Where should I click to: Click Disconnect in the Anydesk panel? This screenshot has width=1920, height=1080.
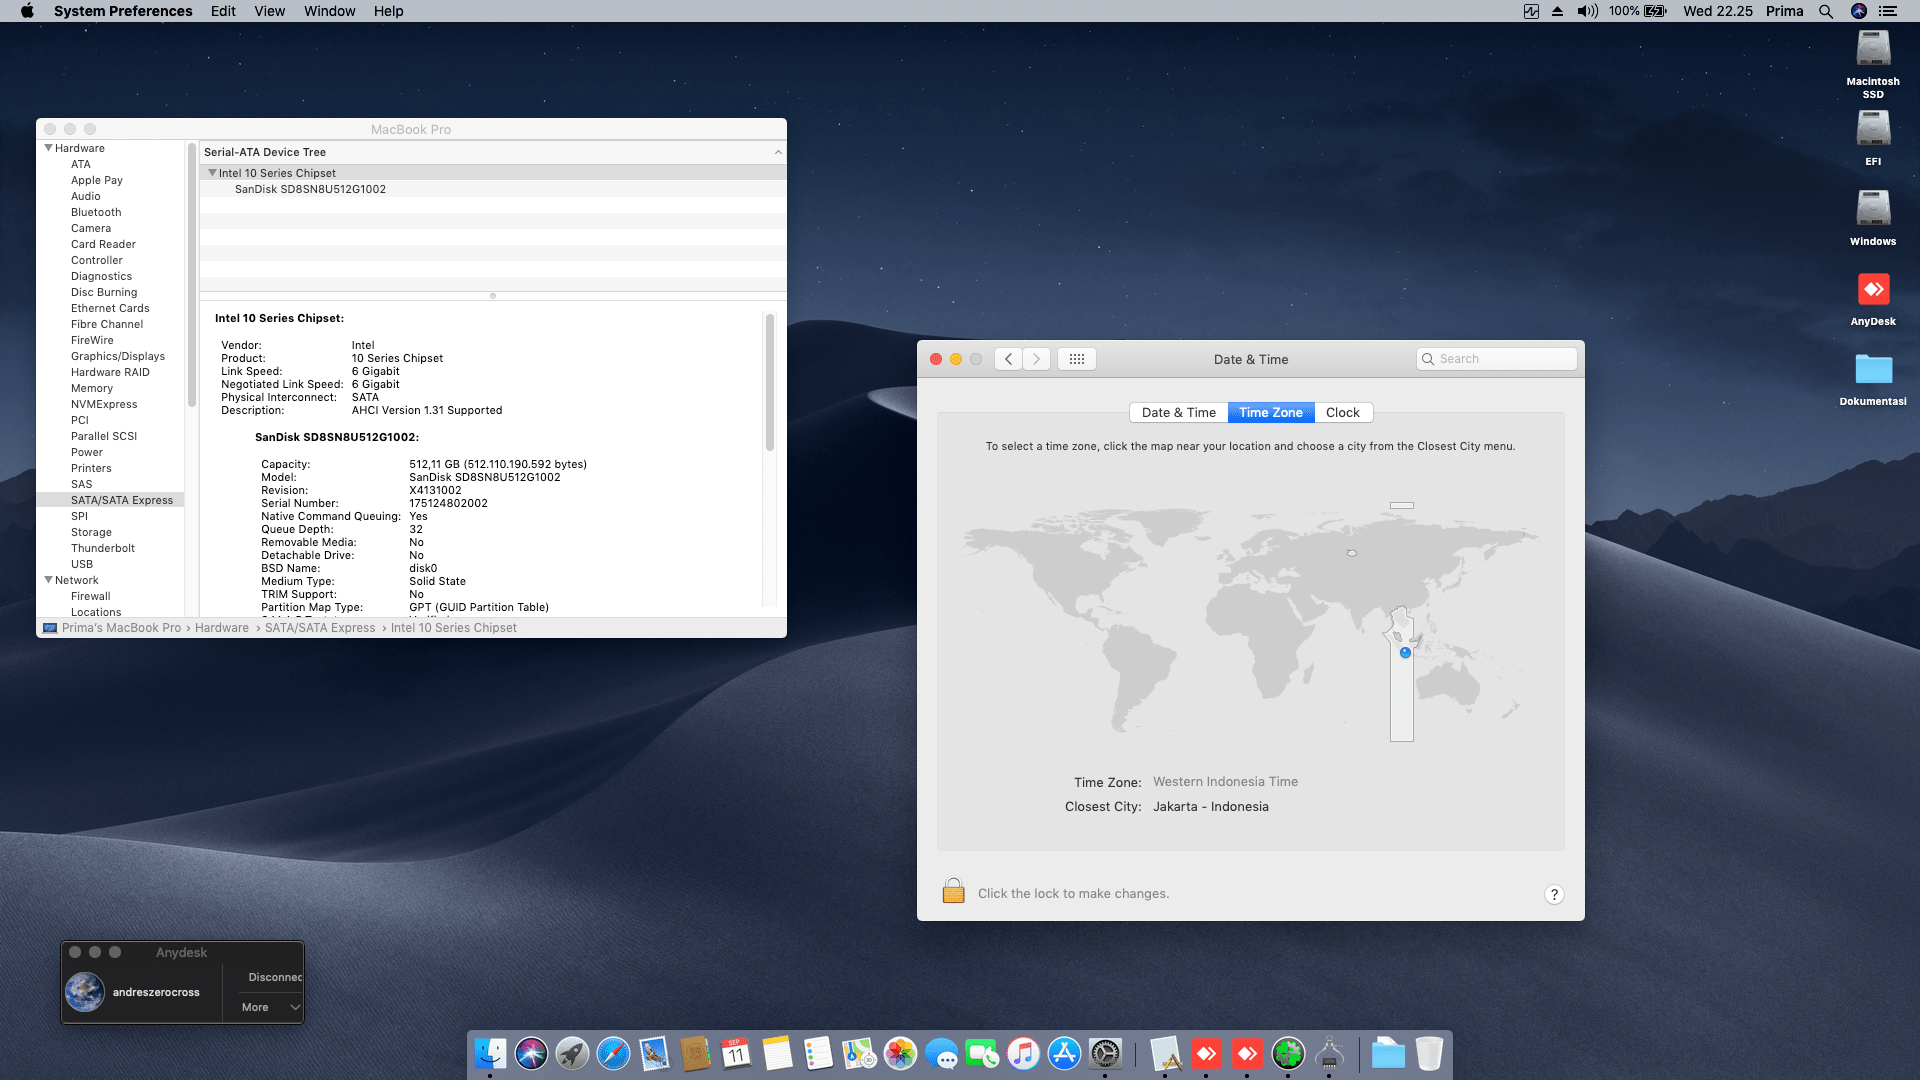pyautogui.click(x=274, y=977)
